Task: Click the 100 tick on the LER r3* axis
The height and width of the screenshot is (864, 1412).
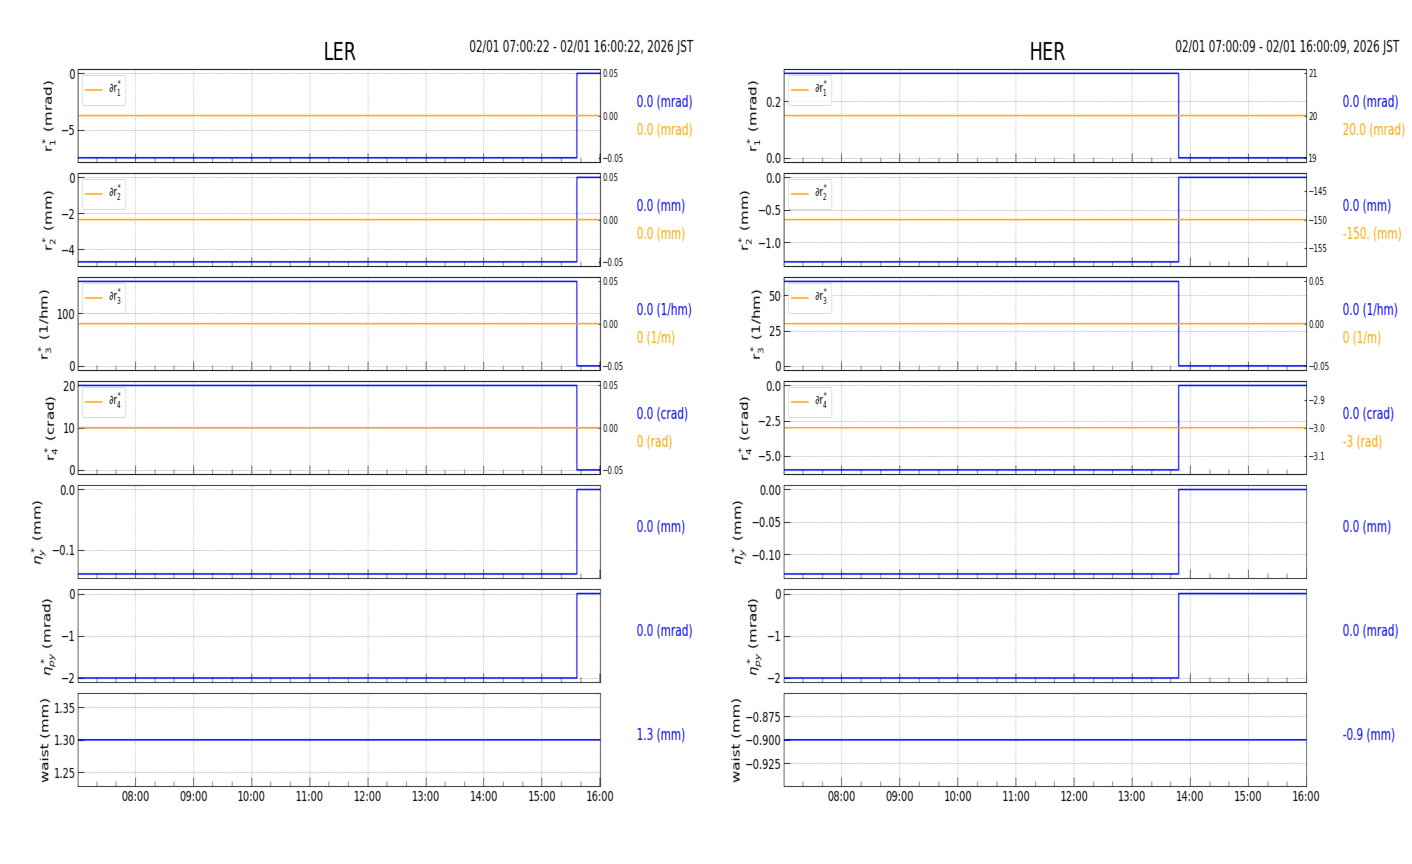Action: pos(66,314)
